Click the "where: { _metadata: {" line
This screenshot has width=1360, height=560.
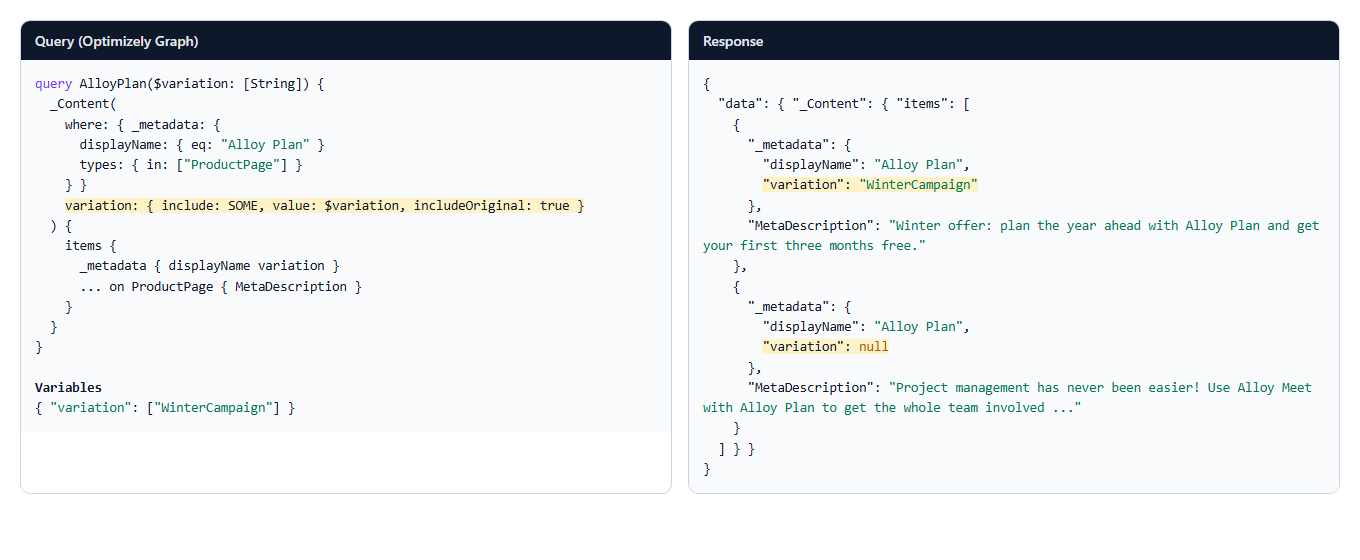pyautogui.click(x=142, y=124)
